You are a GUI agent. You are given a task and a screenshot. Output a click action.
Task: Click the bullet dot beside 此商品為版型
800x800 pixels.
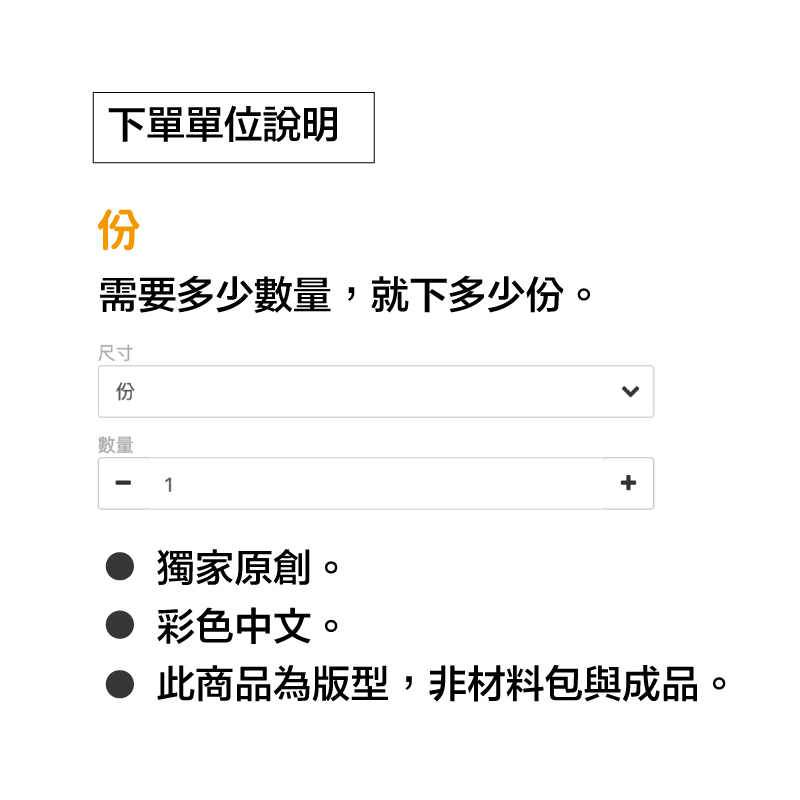(x=120, y=685)
